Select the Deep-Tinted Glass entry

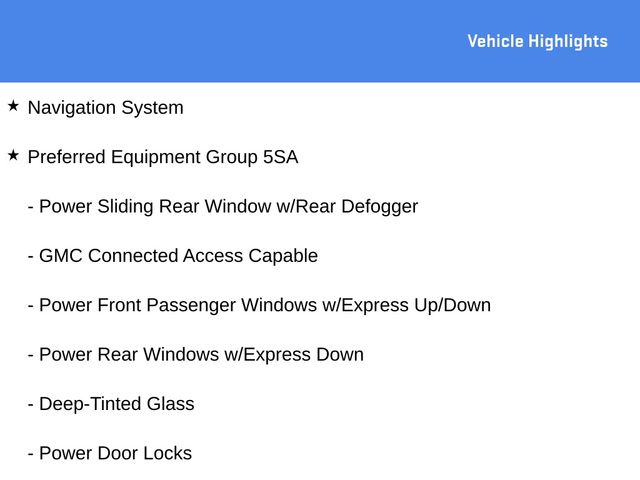coord(111,404)
